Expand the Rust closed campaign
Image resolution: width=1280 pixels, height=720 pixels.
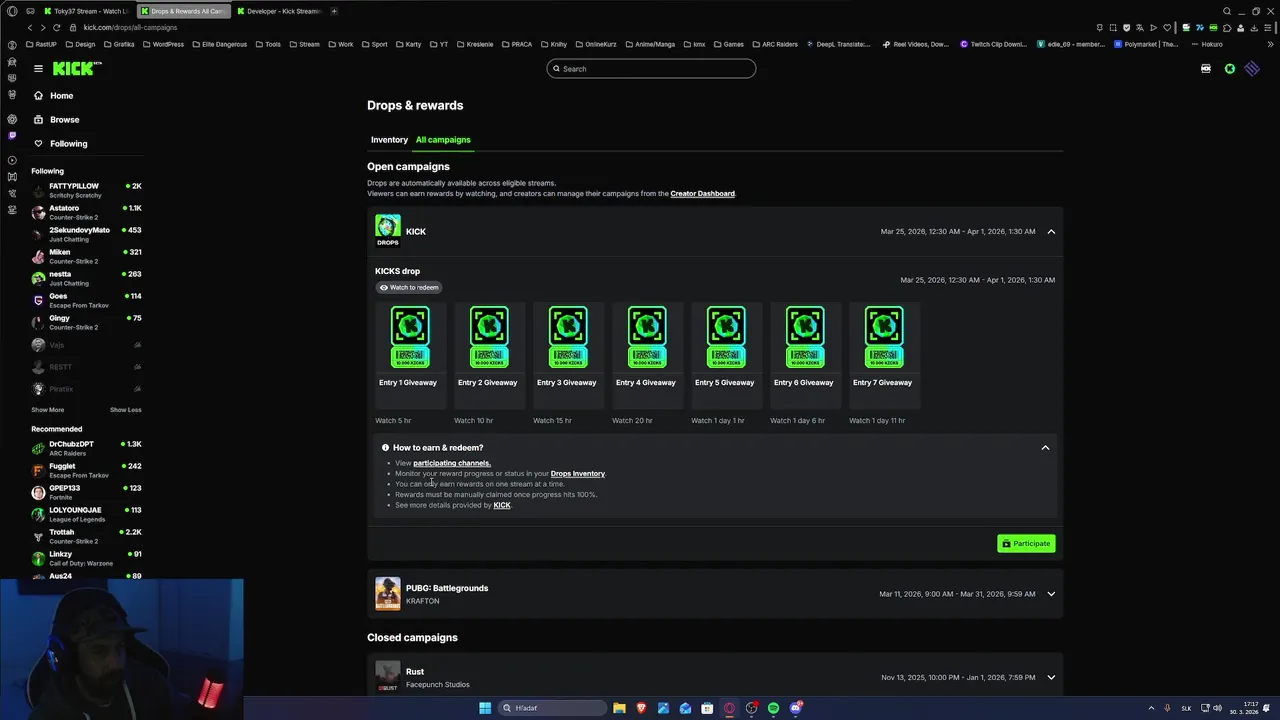1051,677
